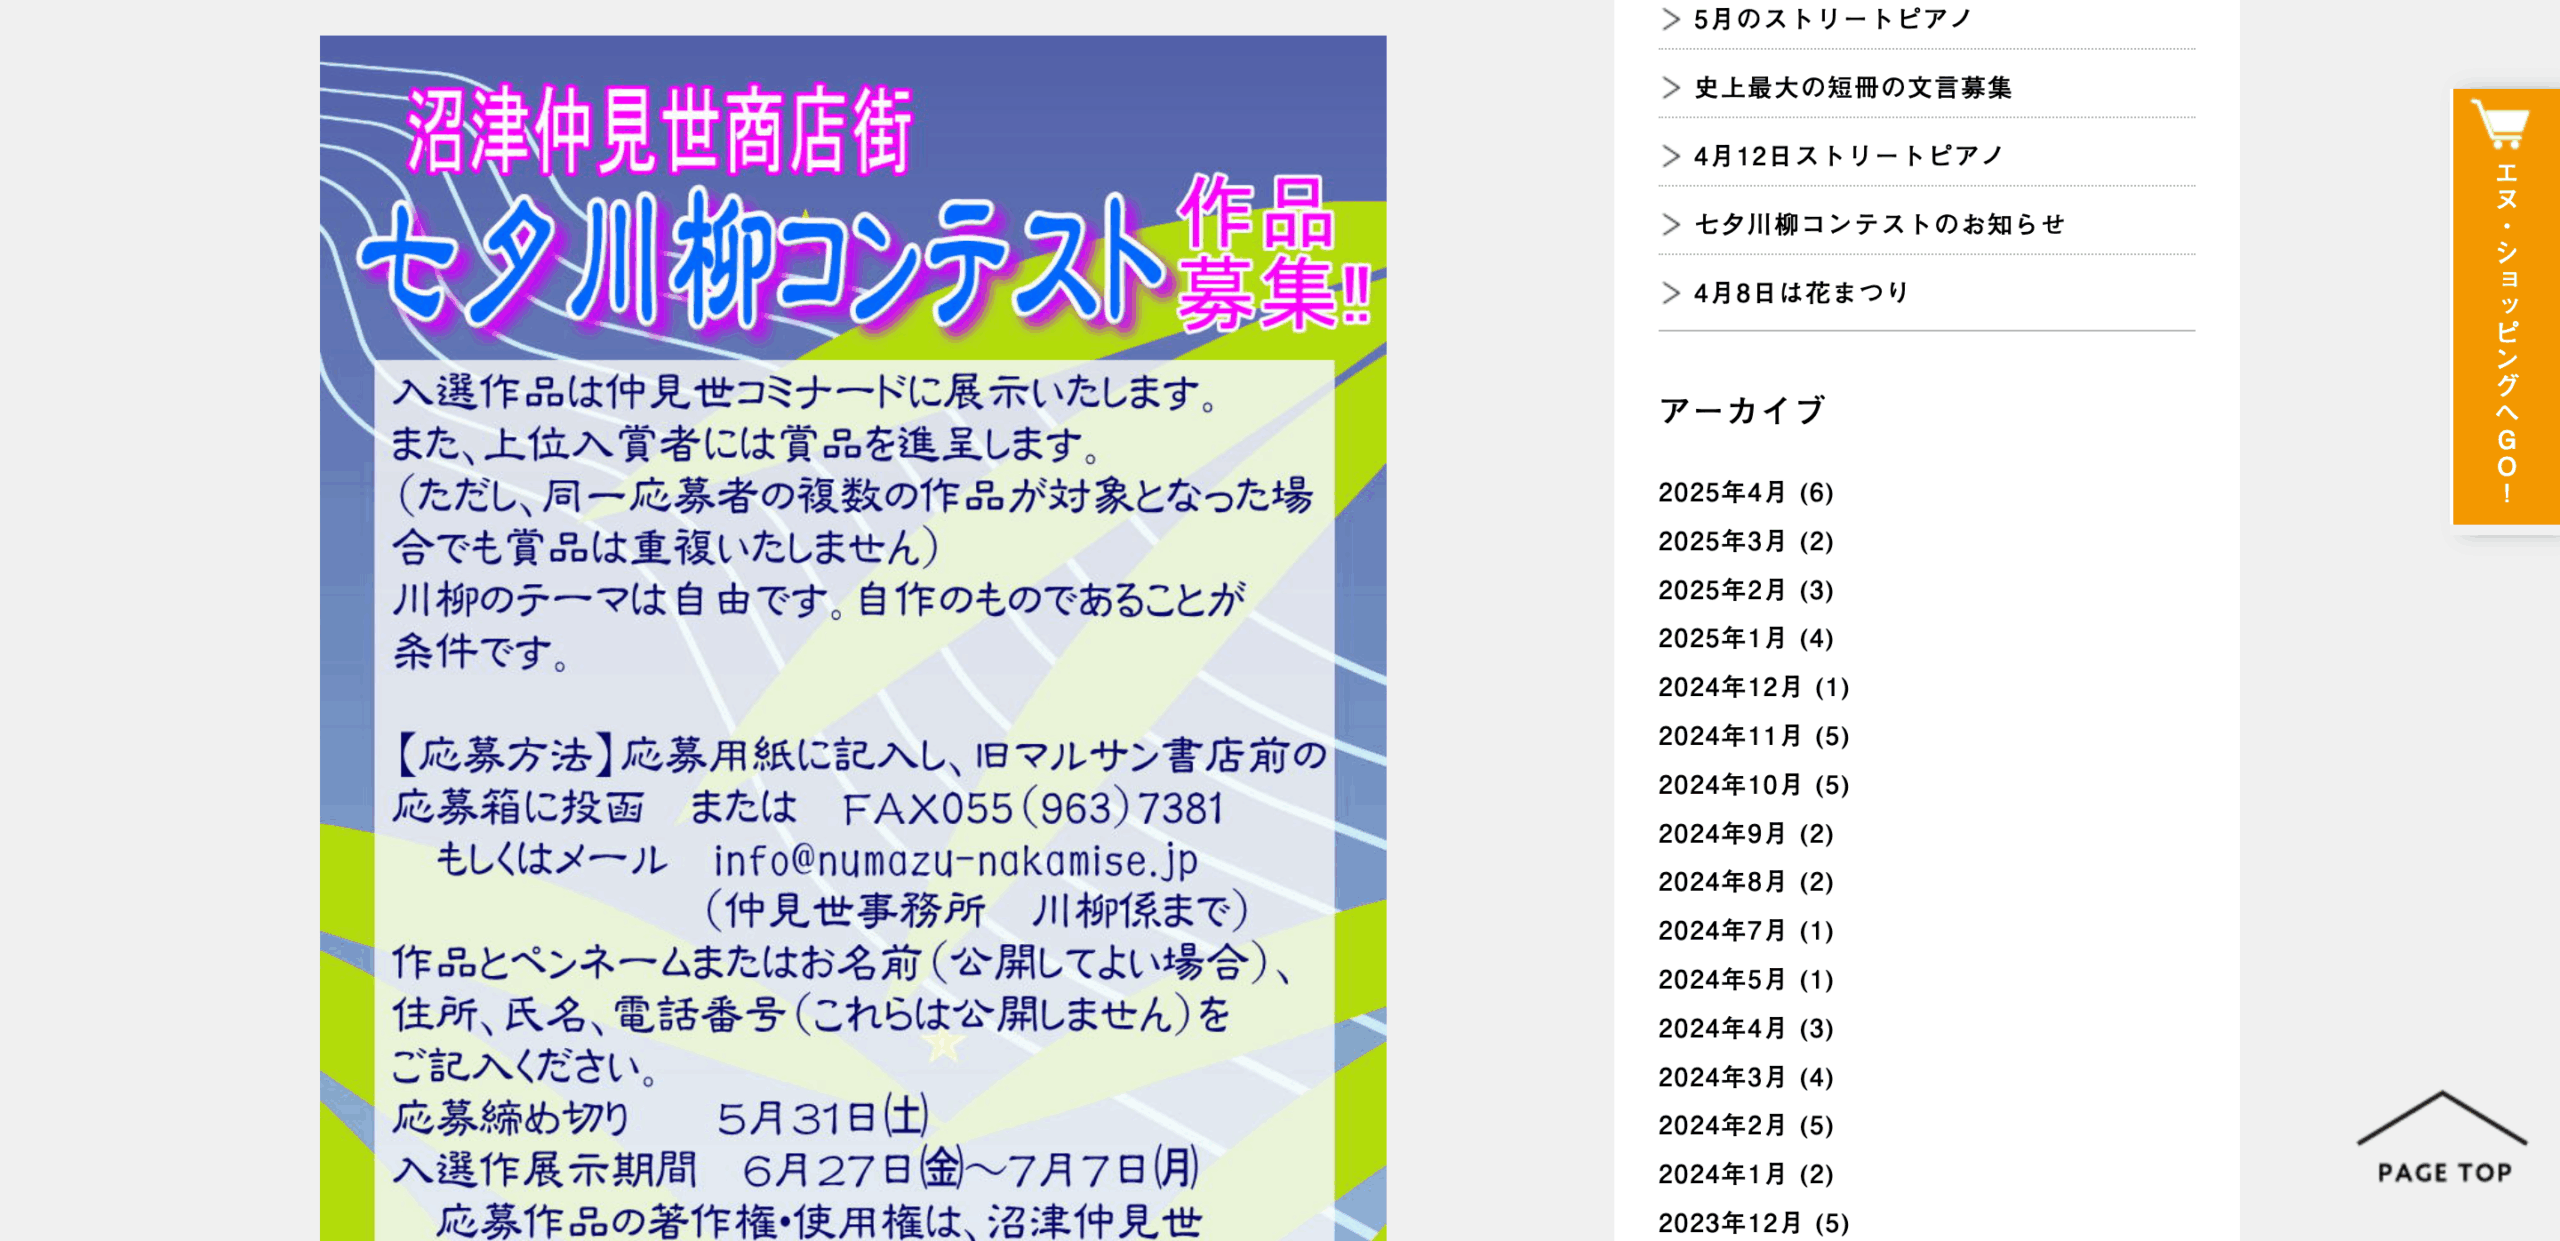The height and width of the screenshot is (1241, 2560).
Task: Go to エヌ・ショッピングへGO! banner
Action: (2506, 306)
